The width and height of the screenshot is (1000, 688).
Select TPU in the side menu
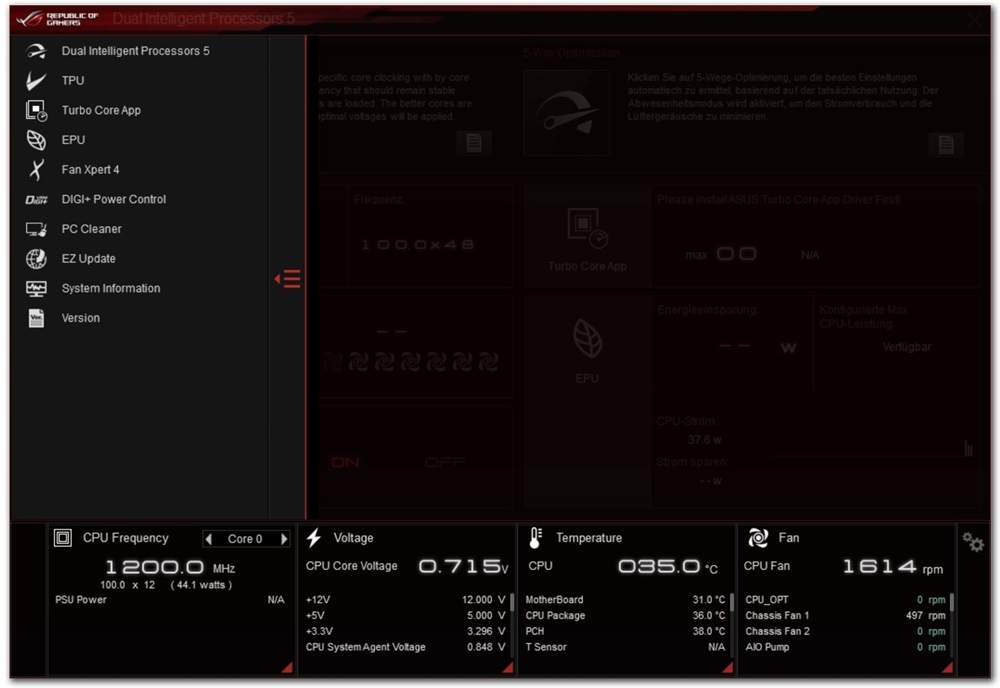click(x=73, y=80)
